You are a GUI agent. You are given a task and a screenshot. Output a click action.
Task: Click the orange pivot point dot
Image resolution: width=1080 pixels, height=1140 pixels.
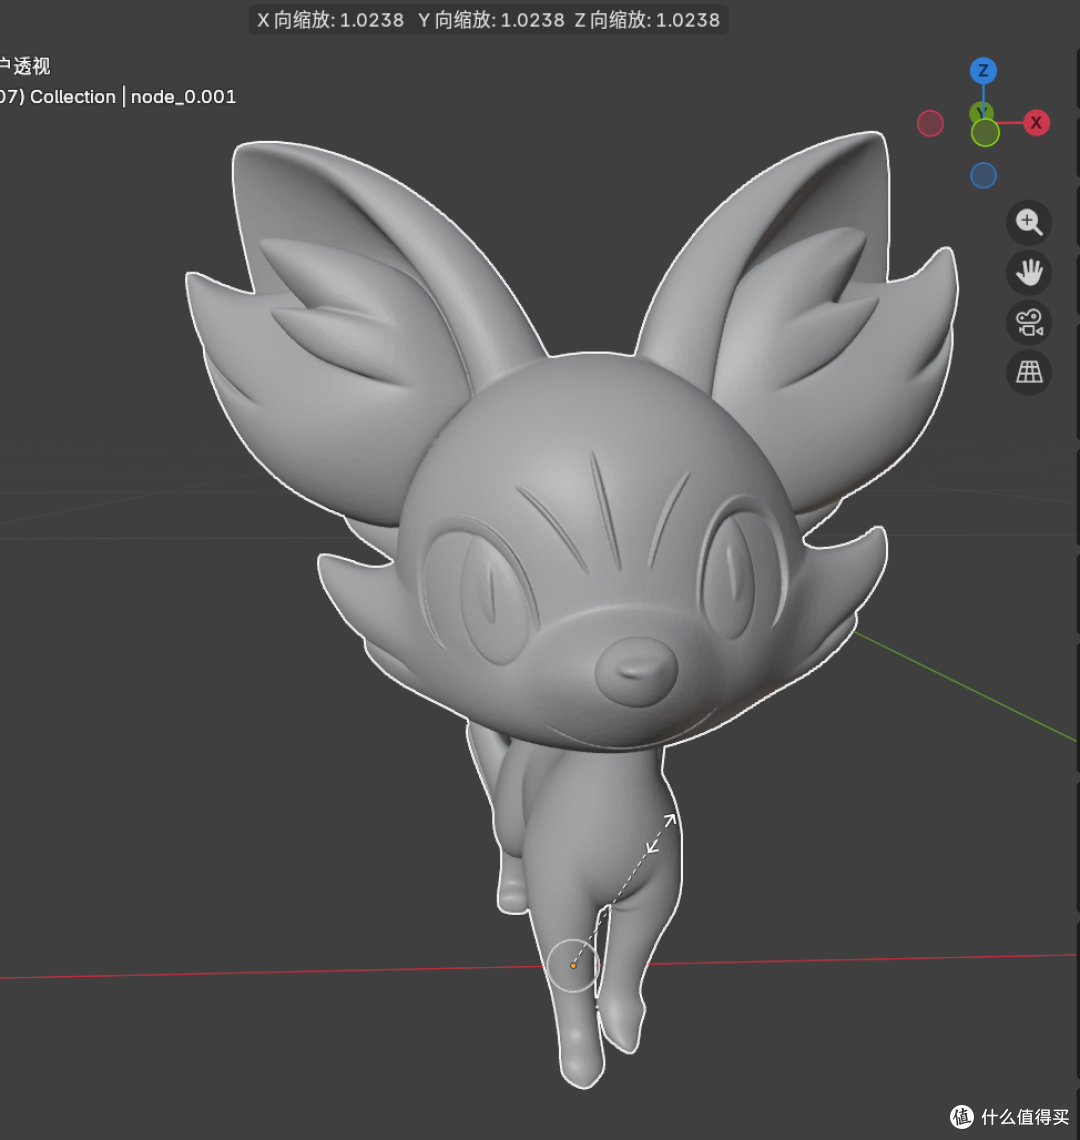[573, 966]
